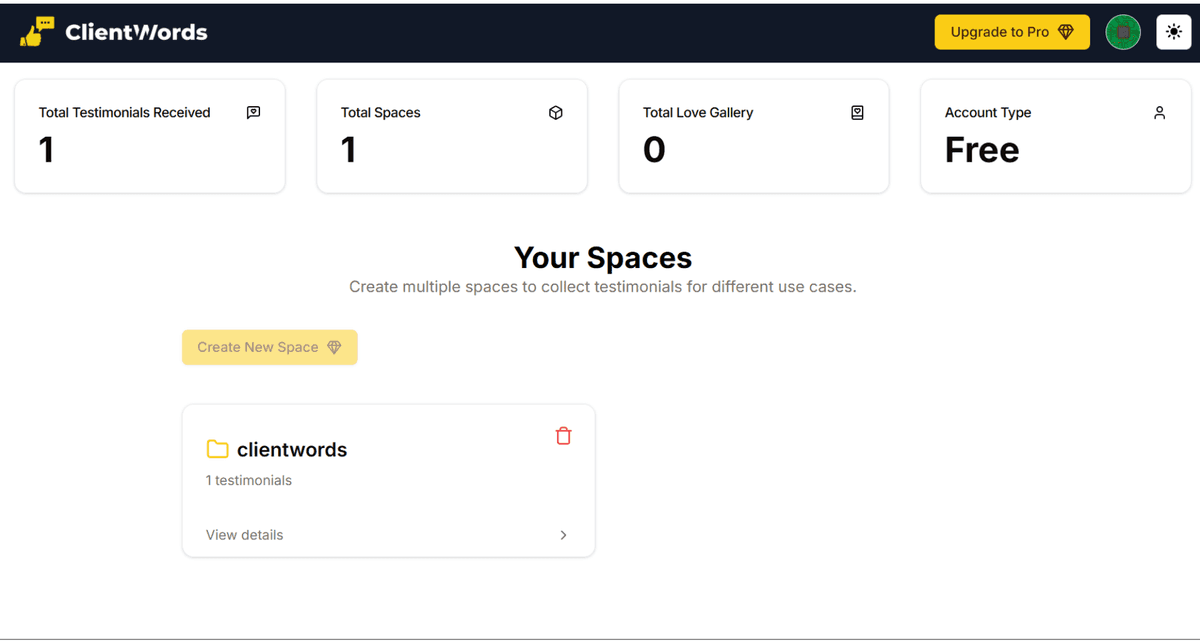The image size is (1200, 643).
Task: Select the 1 testimonials text on the card
Action: (x=248, y=480)
